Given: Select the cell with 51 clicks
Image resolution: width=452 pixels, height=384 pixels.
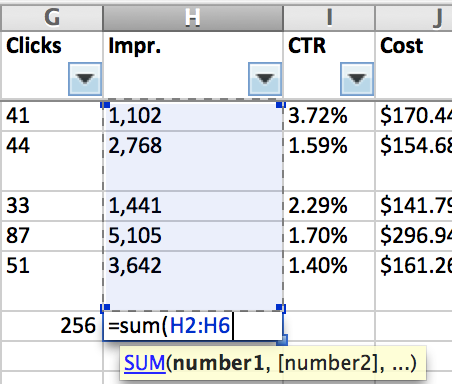Looking at the screenshot, I should tap(52, 281).
